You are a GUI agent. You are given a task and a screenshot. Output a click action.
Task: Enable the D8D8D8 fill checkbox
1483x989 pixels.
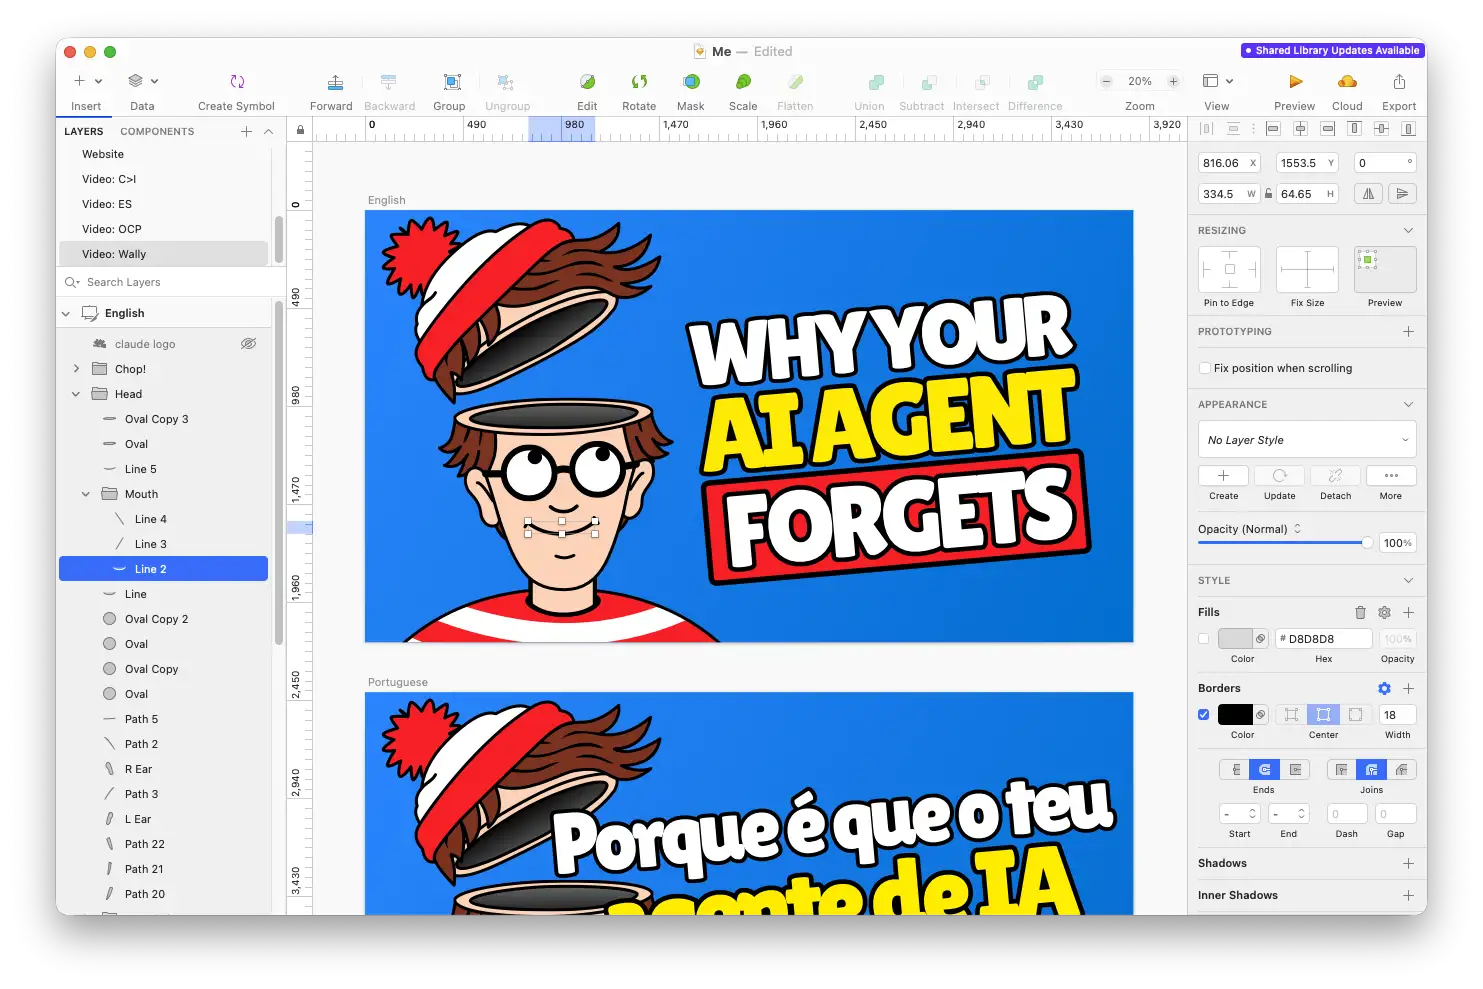click(1203, 639)
